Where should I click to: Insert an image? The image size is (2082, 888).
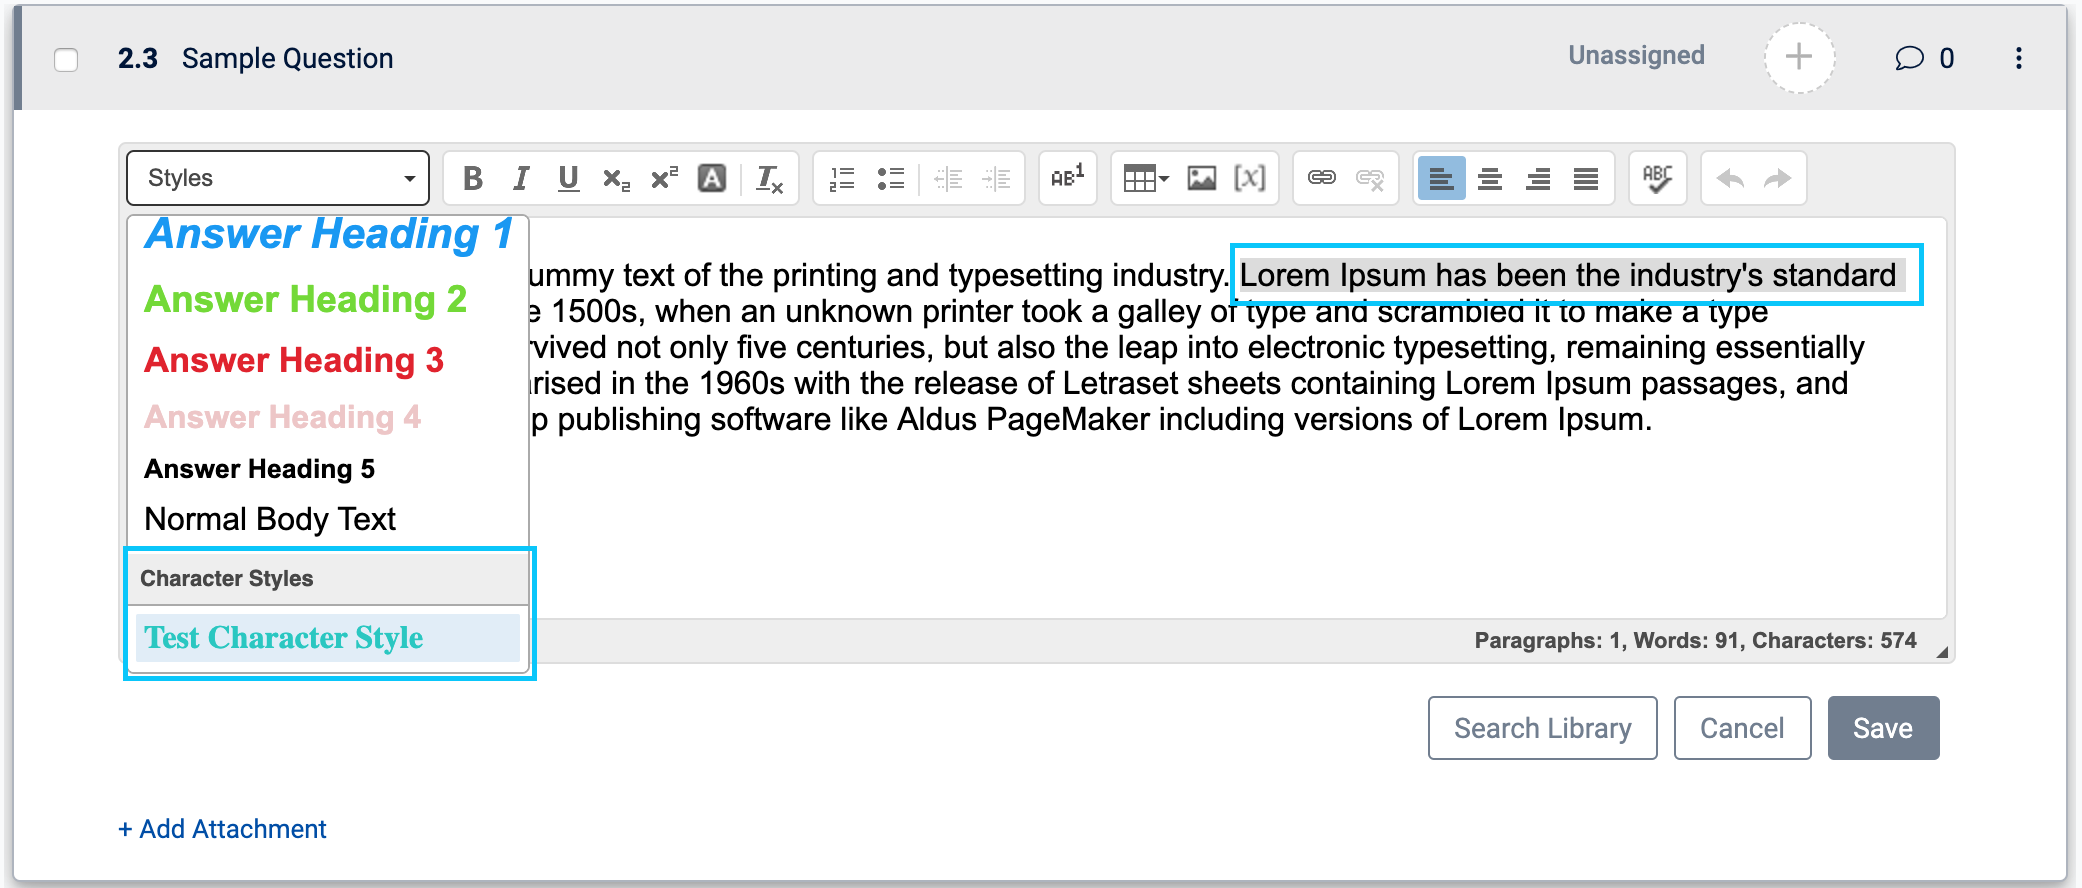(1202, 178)
